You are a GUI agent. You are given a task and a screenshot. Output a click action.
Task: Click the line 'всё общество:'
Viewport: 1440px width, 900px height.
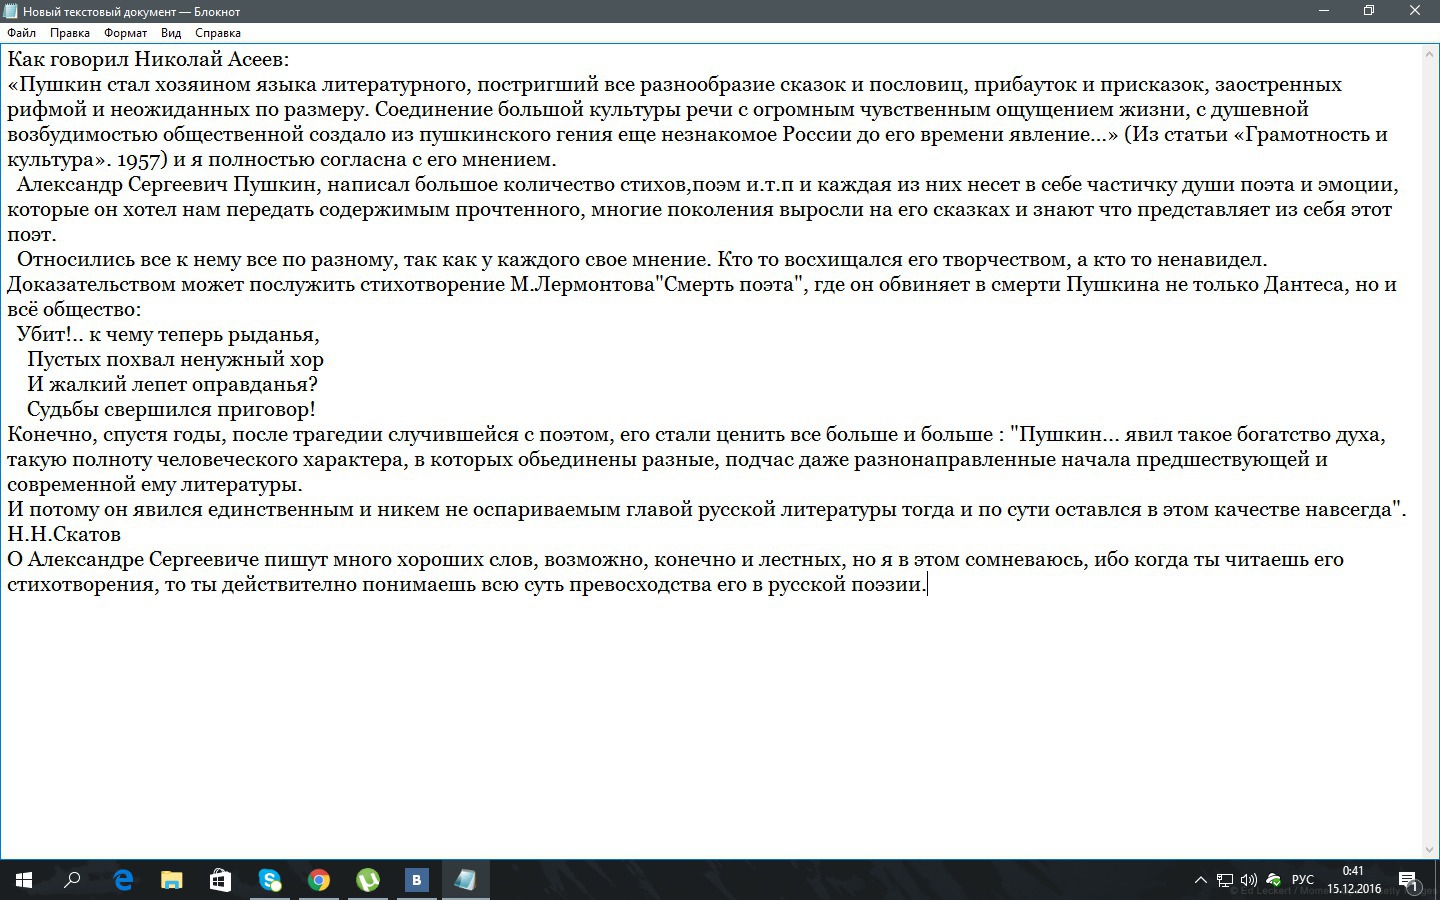(74, 309)
